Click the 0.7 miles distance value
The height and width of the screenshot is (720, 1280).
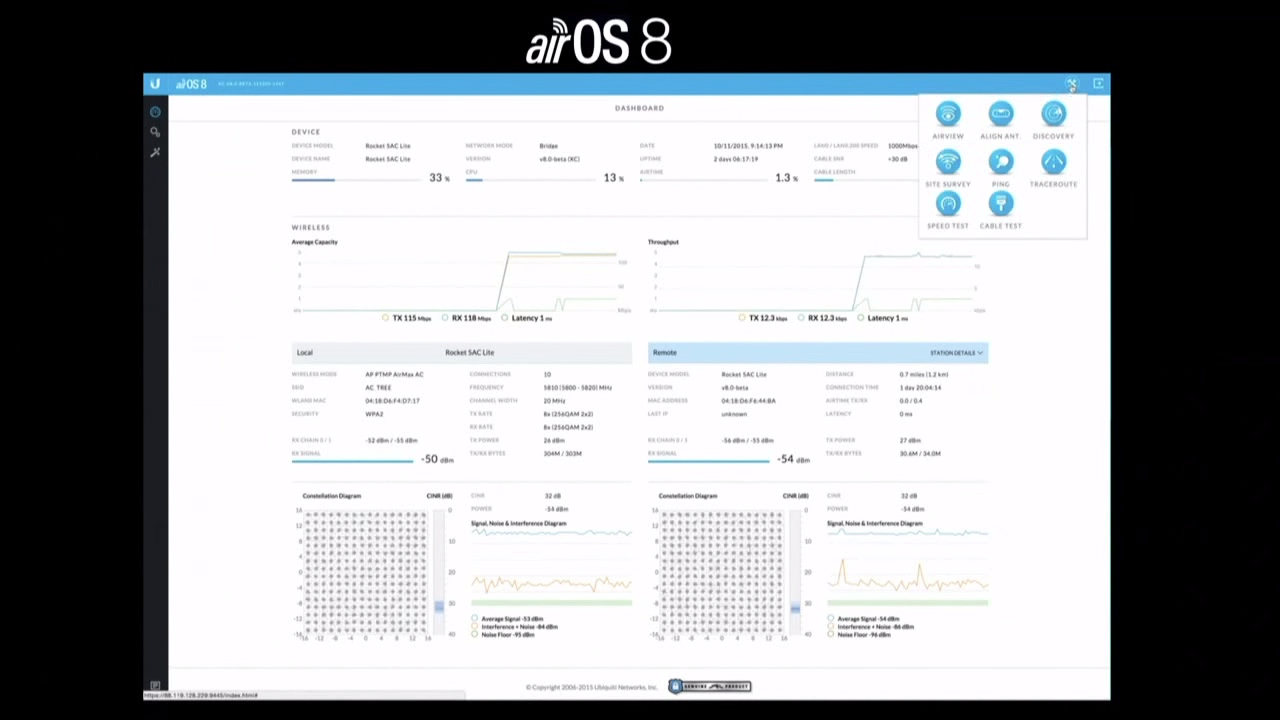pos(923,374)
